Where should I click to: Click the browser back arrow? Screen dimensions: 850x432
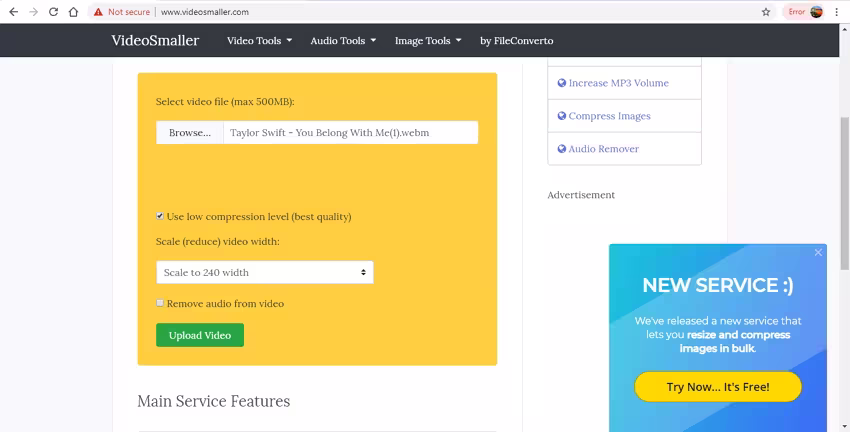click(13, 12)
